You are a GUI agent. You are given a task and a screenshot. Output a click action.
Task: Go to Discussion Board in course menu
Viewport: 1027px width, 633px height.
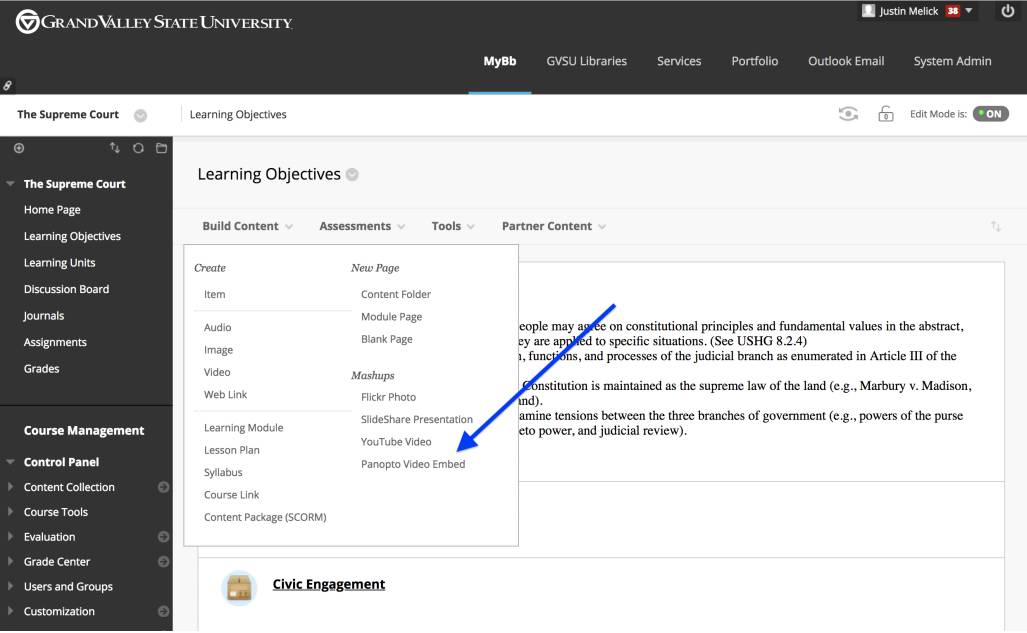66,289
